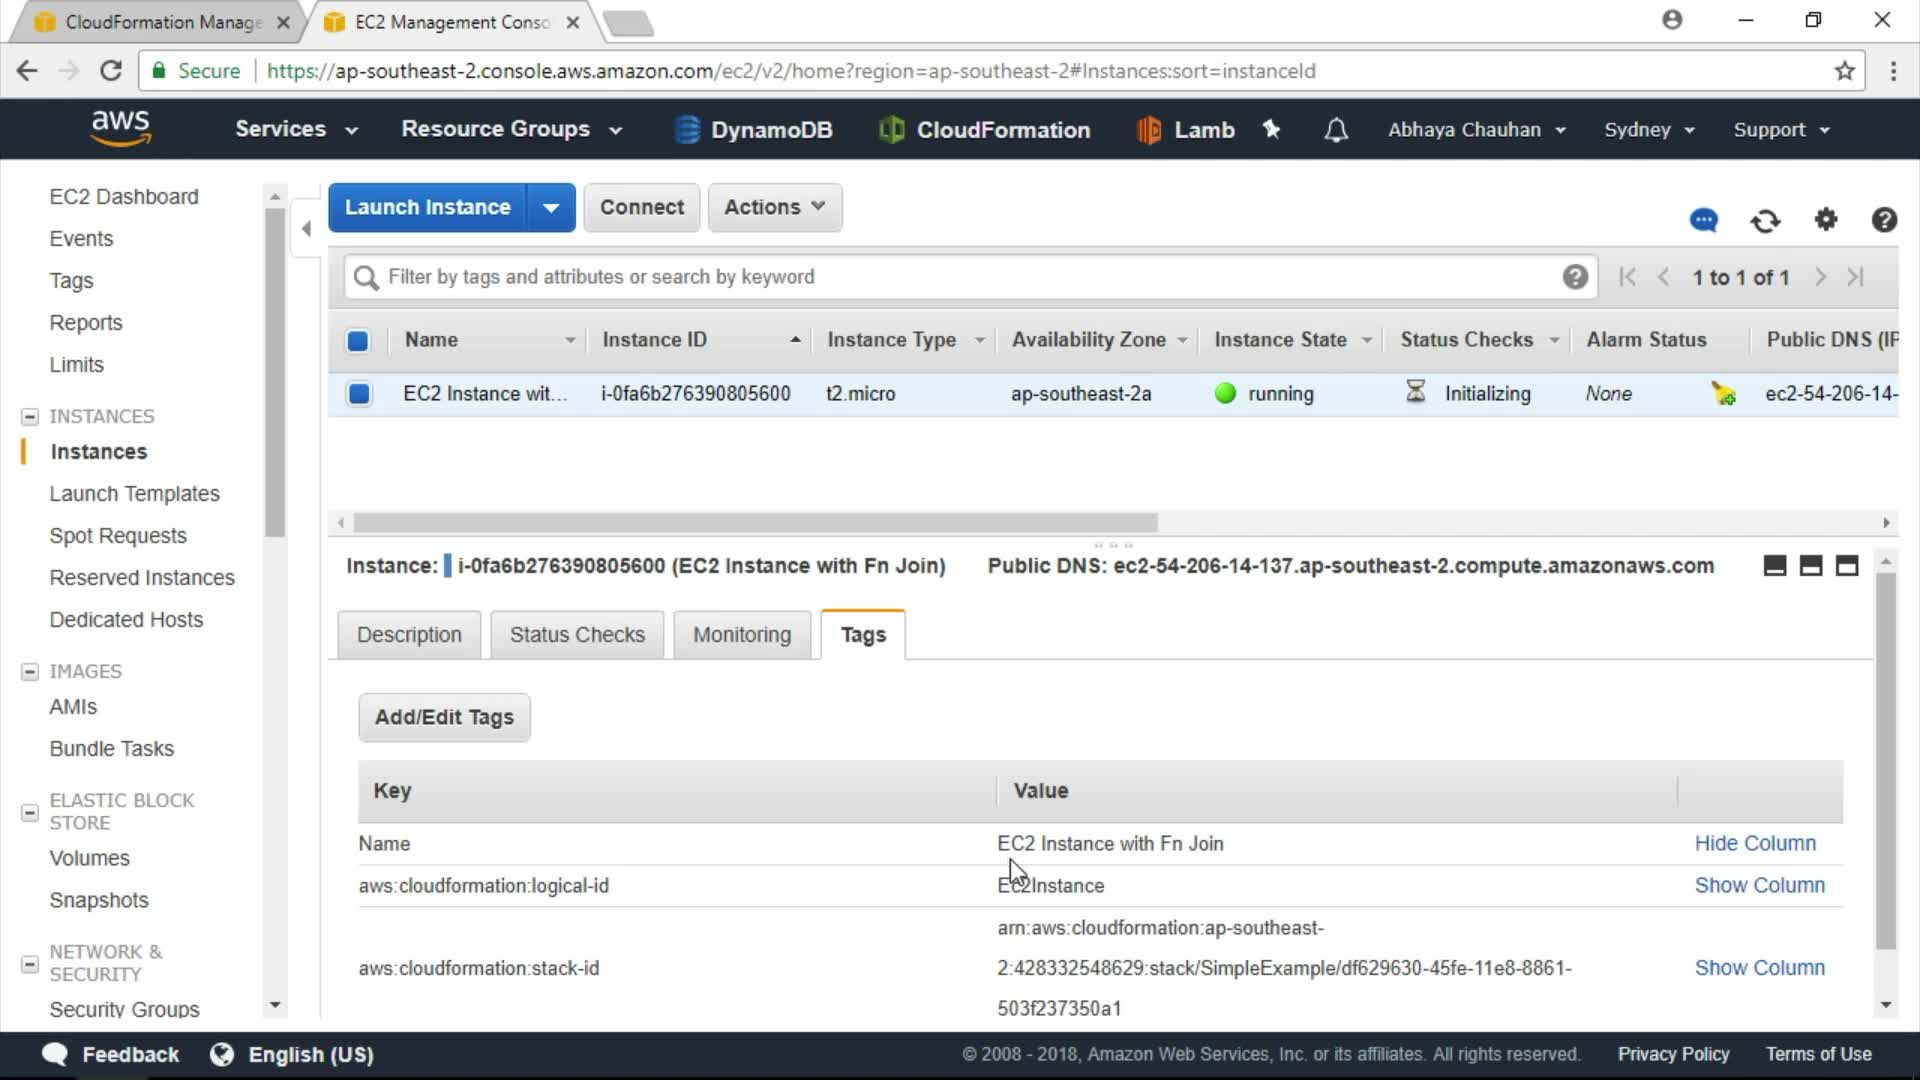Expand the Launch Instance arrow dropdown
1920x1080 pixels.
click(551, 208)
